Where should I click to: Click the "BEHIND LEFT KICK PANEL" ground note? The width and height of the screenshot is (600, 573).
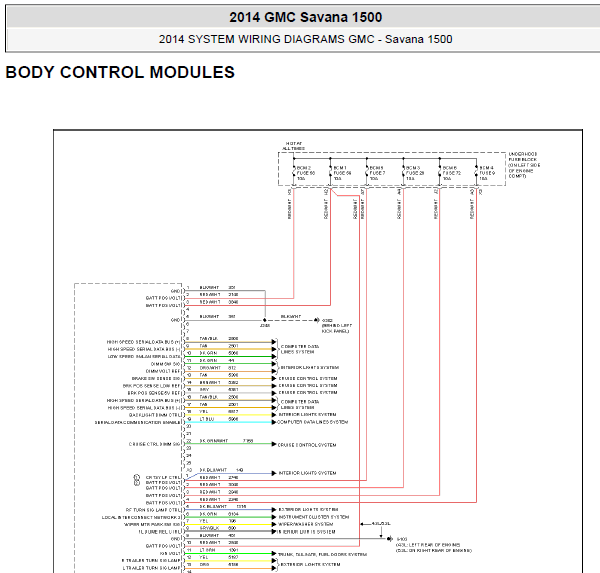click(337, 328)
